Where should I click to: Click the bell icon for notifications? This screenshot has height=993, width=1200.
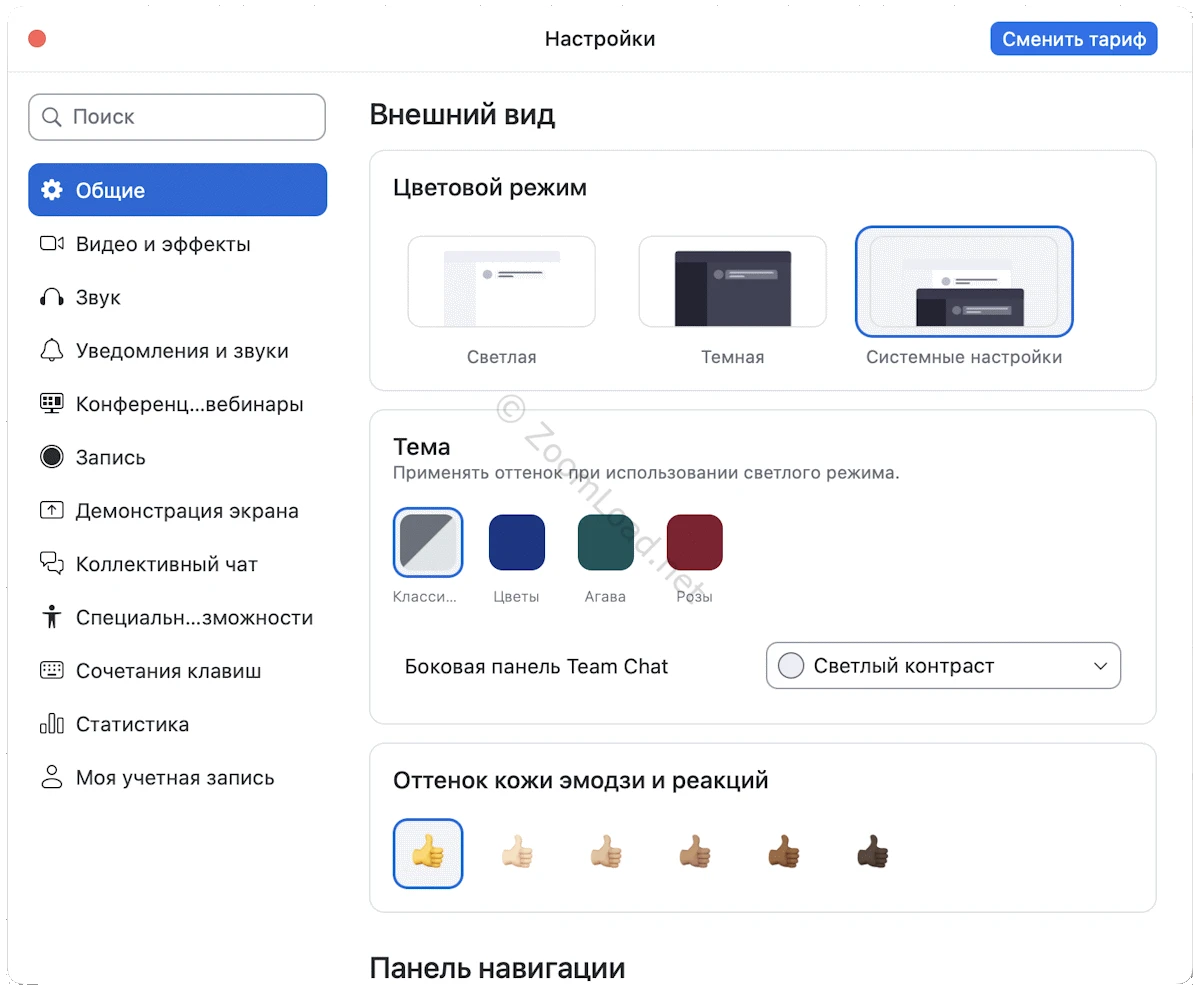51,351
